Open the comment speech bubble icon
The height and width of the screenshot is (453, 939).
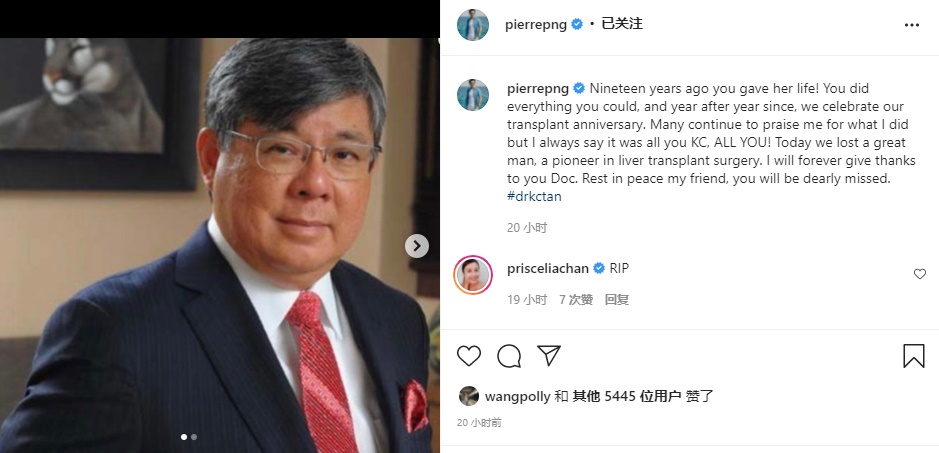(x=509, y=356)
